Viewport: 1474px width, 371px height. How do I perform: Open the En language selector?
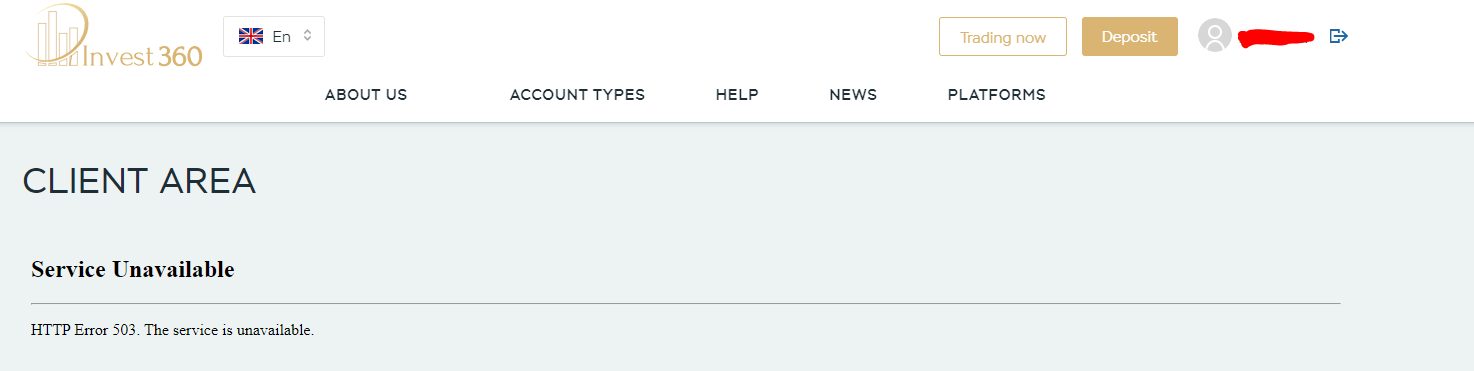pos(274,37)
